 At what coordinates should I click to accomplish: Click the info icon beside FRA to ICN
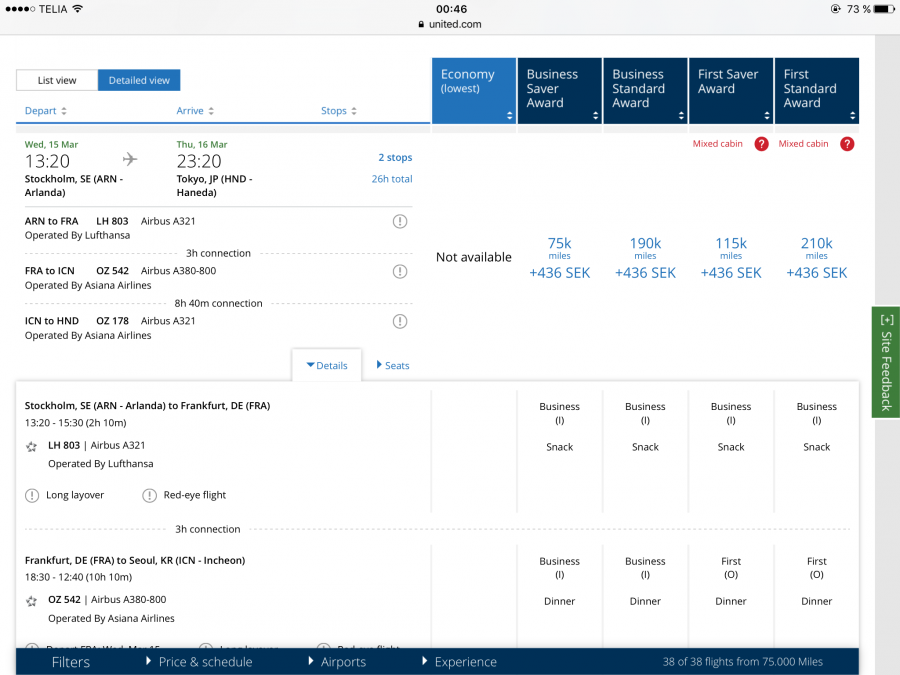(x=400, y=272)
